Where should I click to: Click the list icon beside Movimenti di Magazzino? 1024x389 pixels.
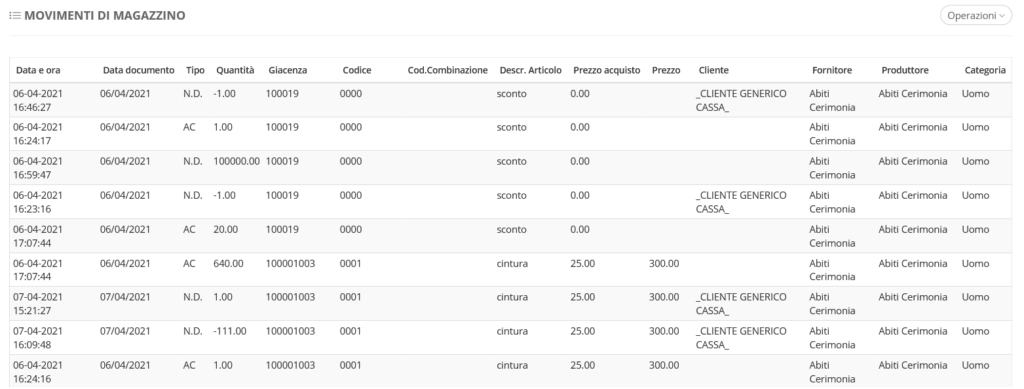click(14, 16)
